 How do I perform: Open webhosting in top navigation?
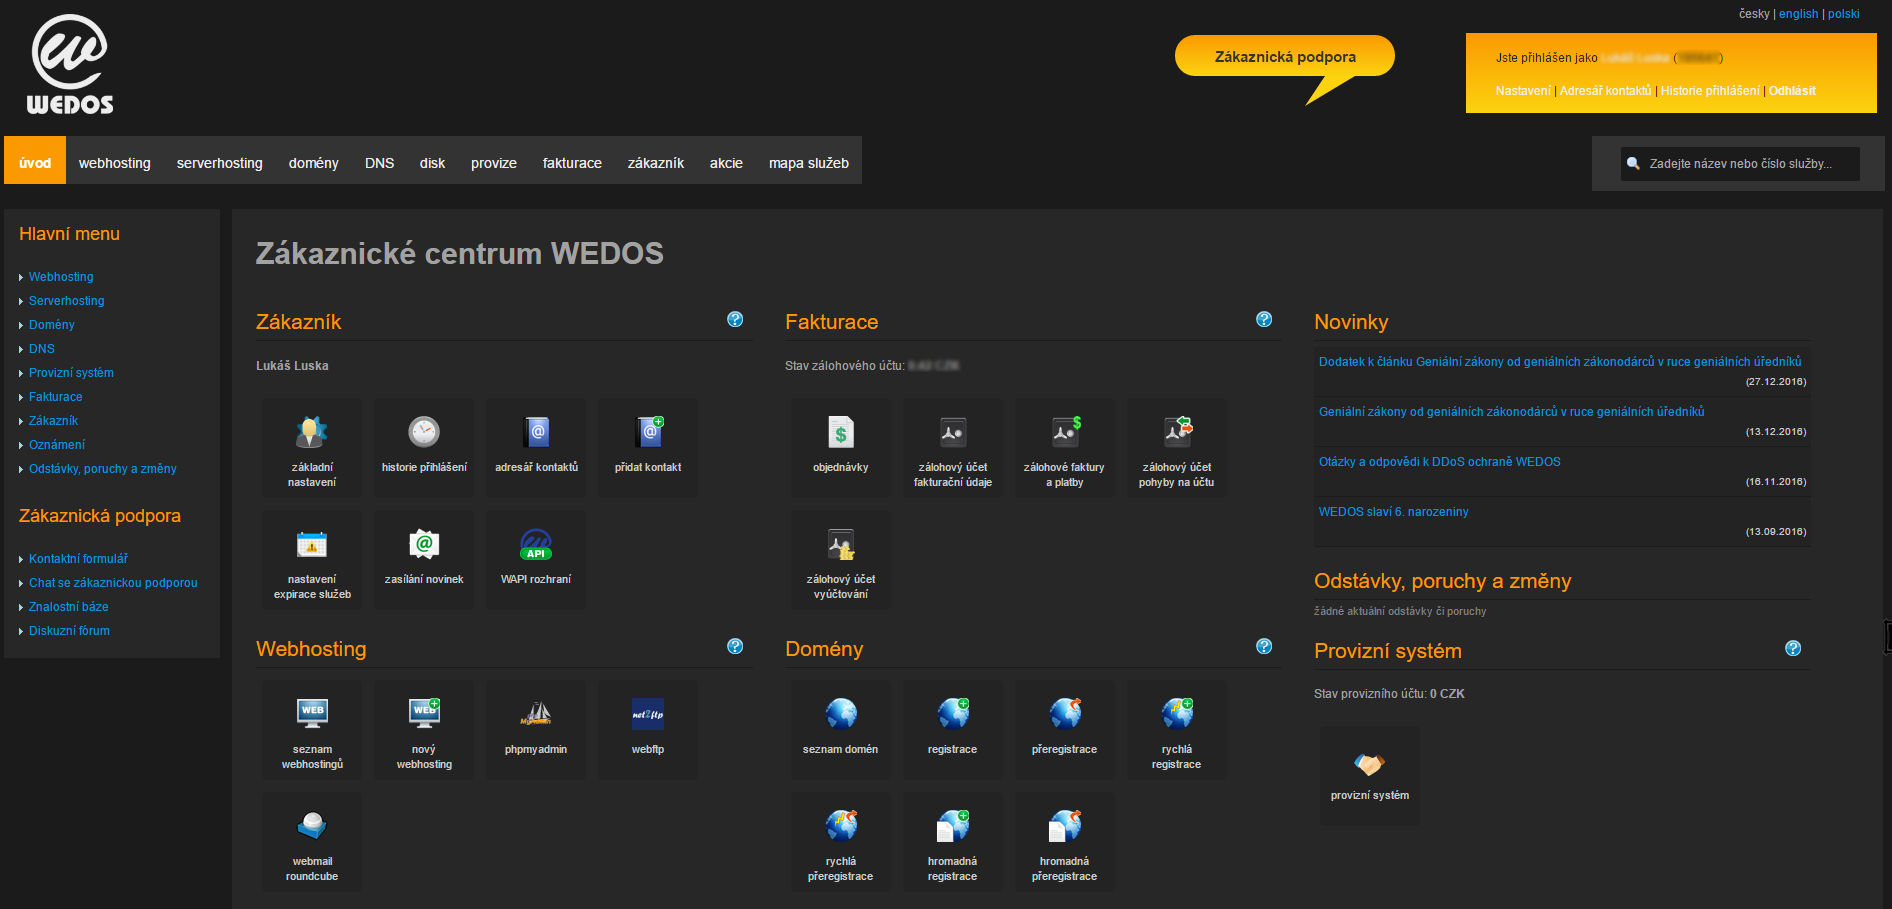coord(115,163)
